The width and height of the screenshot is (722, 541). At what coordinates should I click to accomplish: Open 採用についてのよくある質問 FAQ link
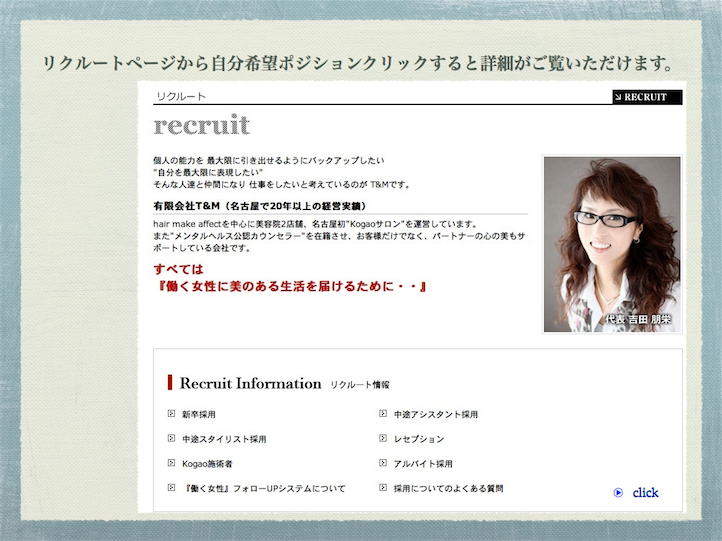point(448,489)
